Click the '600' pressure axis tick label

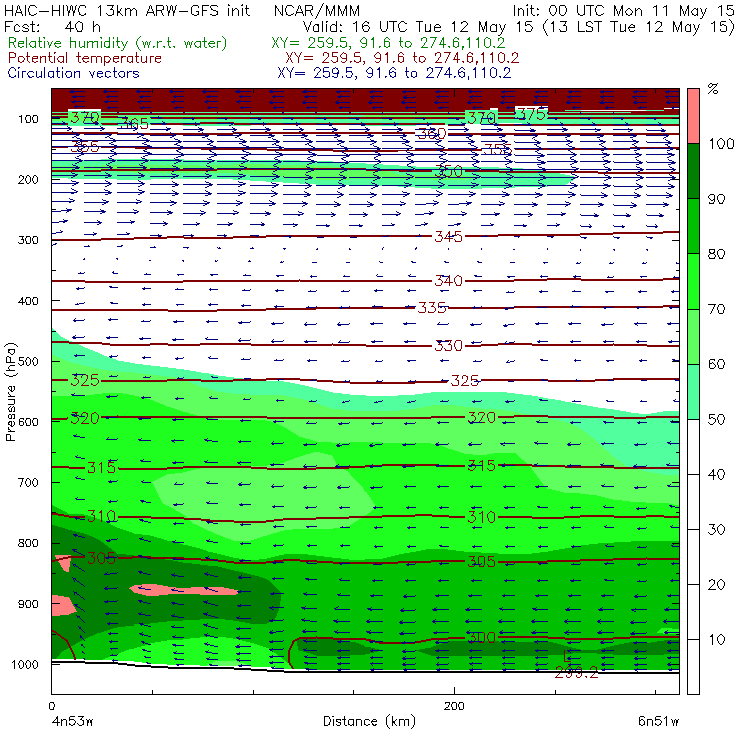pyautogui.click(x=28, y=422)
